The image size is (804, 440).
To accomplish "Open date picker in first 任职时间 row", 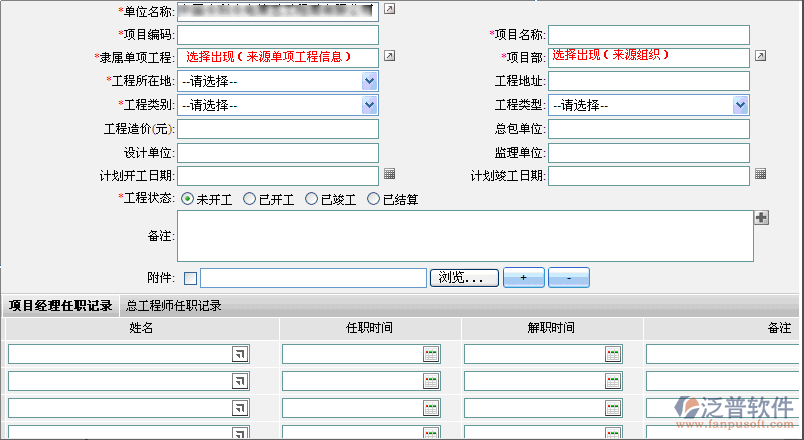I will [431, 353].
